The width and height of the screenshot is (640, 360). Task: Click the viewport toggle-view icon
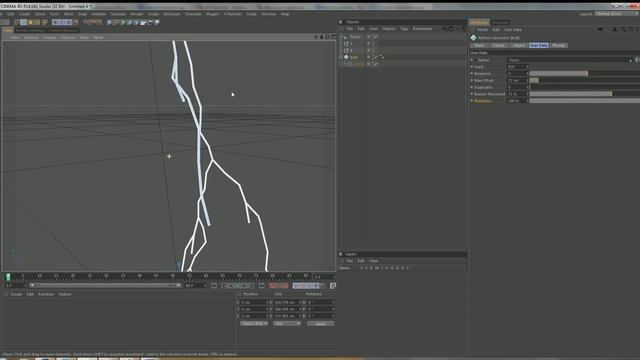333,37
